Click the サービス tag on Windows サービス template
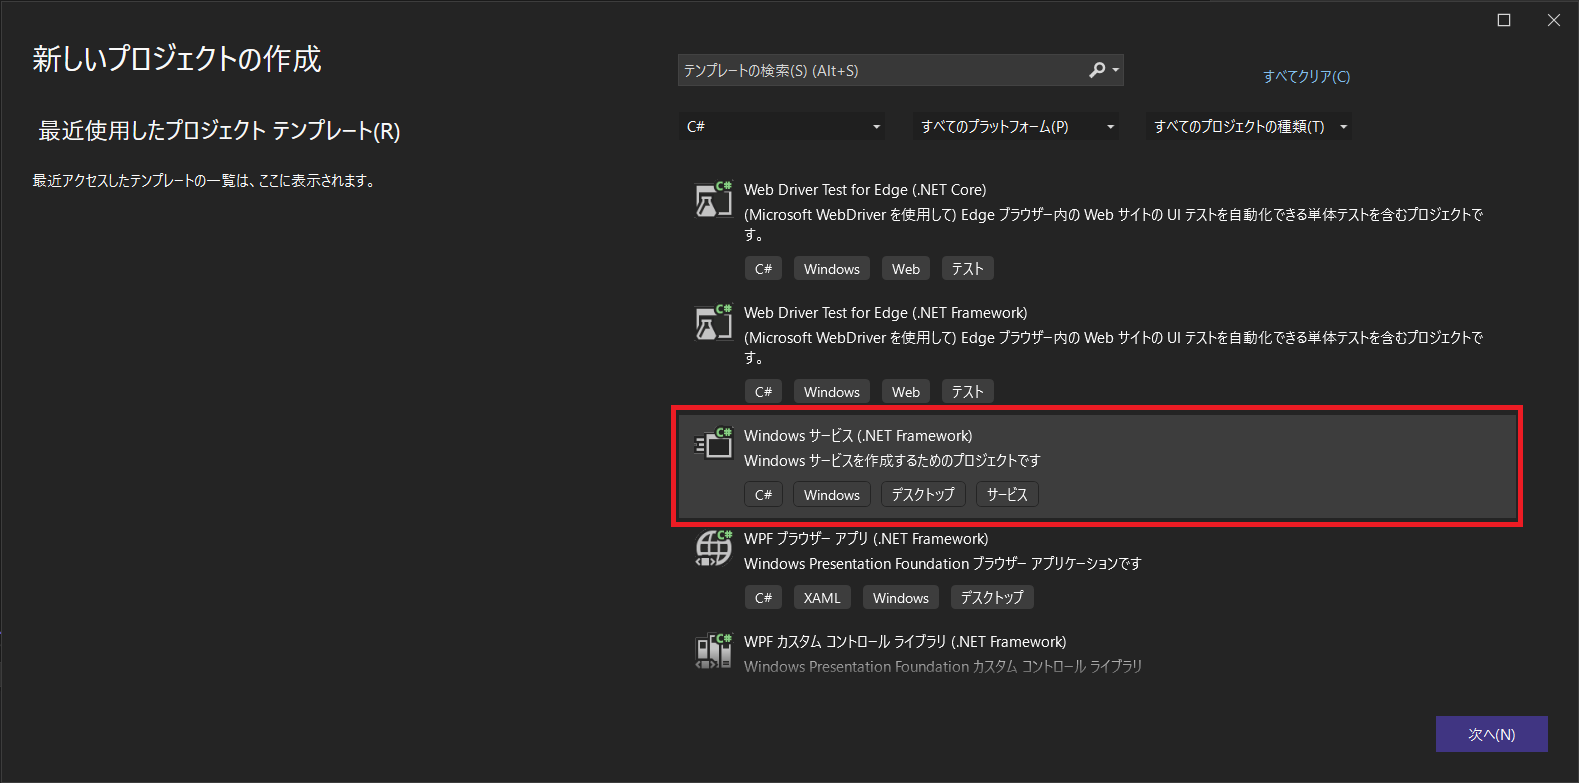The image size is (1579, 783). [x=1007, y=495]
